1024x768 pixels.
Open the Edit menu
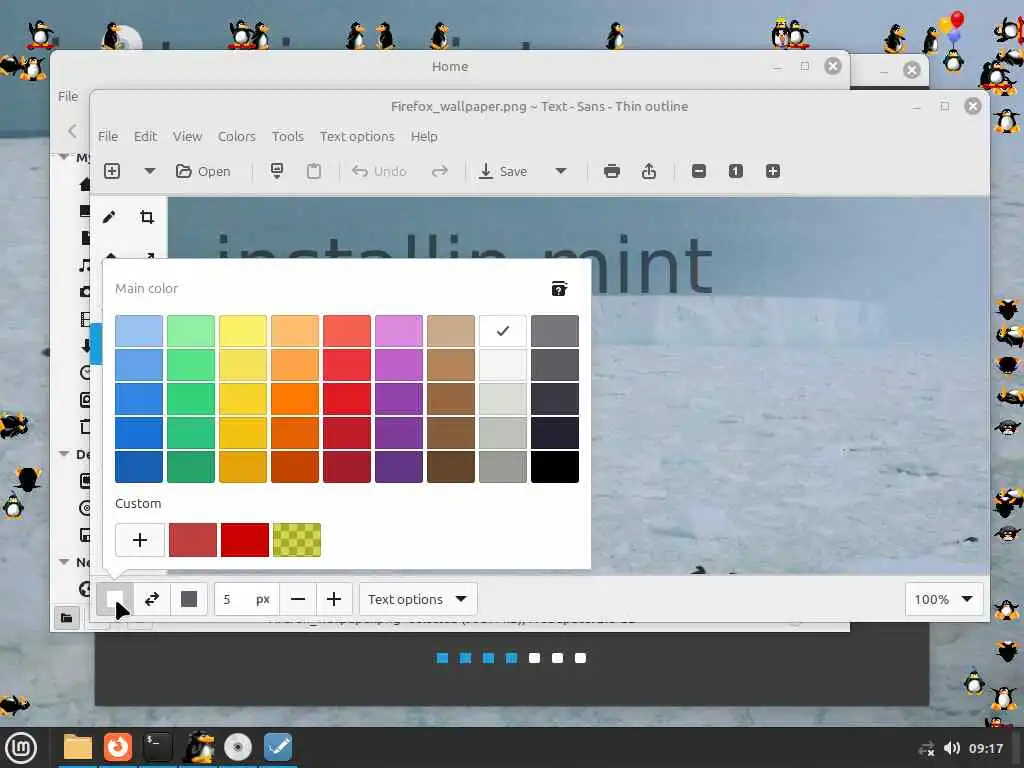(x=145, y=136)
